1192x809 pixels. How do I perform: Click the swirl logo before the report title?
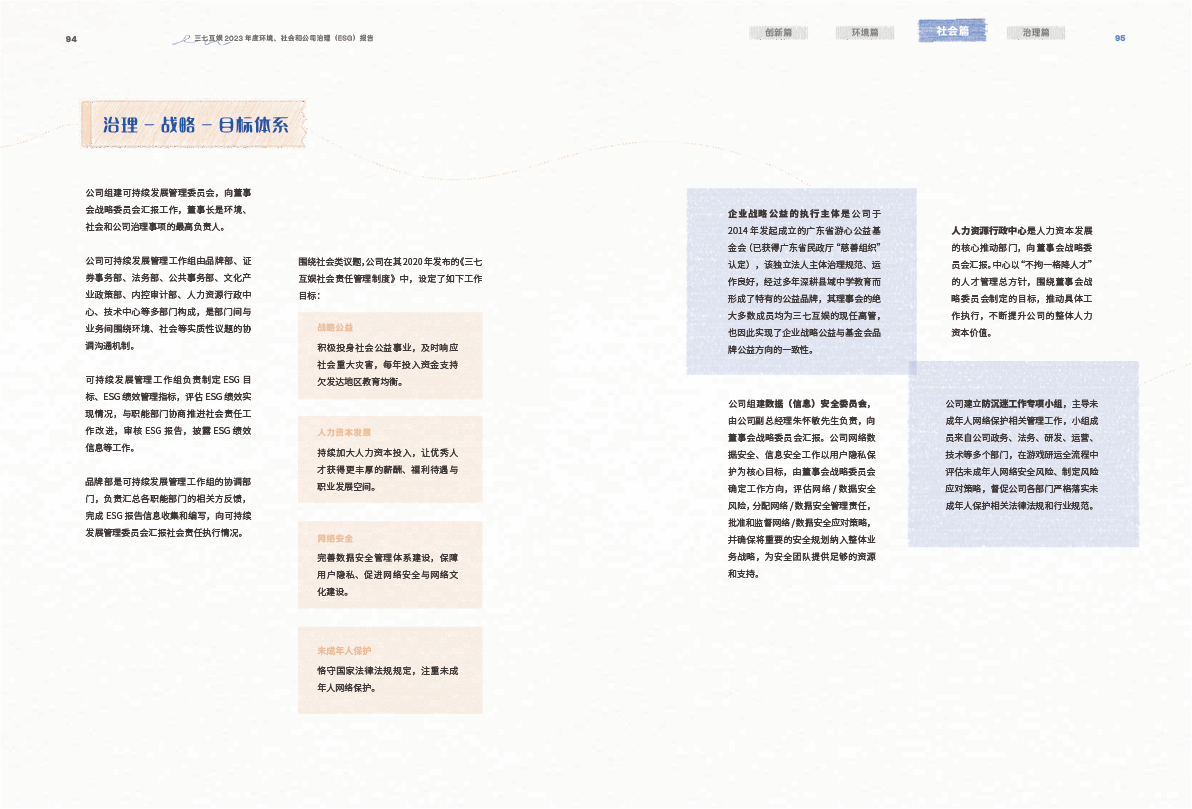(182, 39)
